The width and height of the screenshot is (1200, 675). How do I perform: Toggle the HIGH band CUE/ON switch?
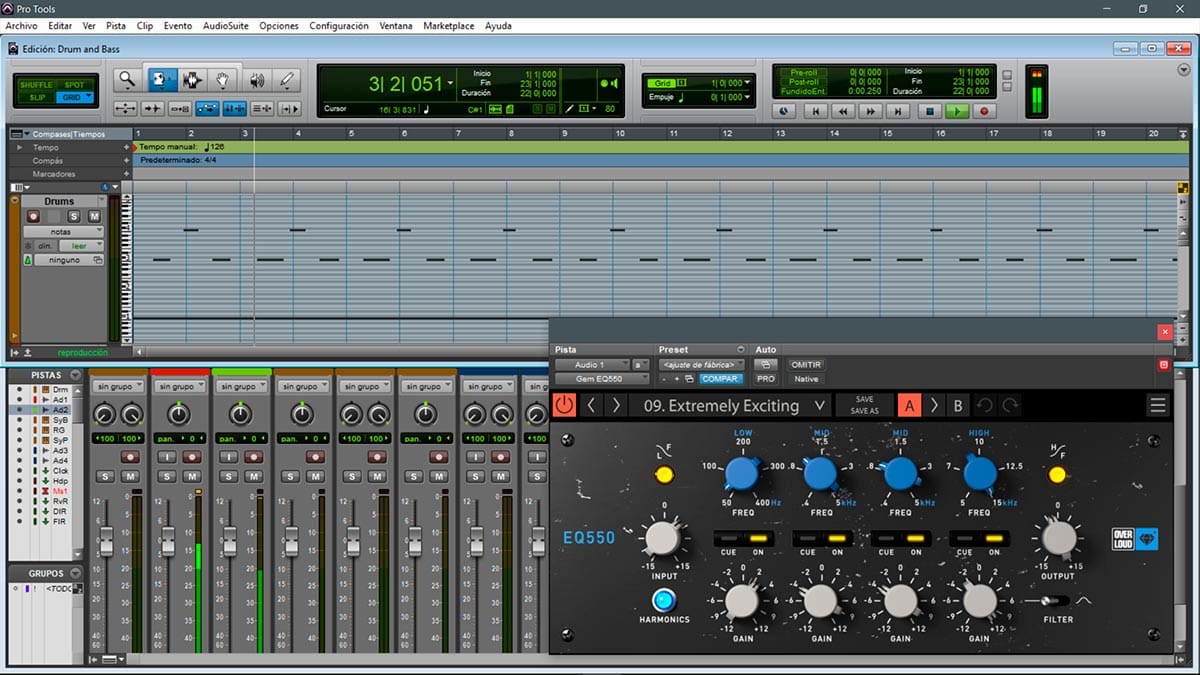pyautogui.click(x=979, y=539)
